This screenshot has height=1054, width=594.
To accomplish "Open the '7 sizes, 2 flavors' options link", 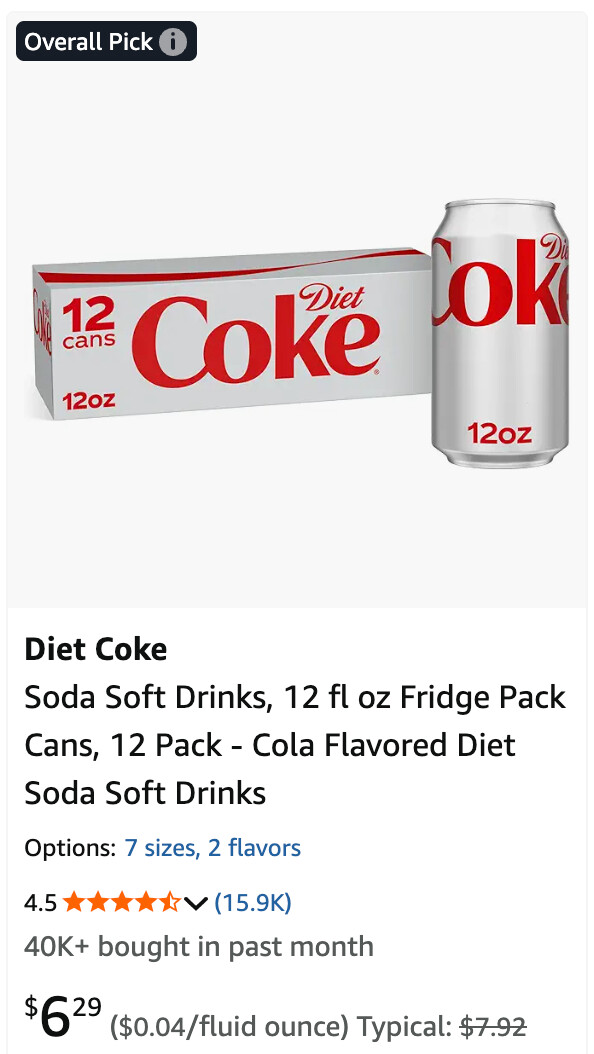I will pyautogui.click(x=212, y=848).
